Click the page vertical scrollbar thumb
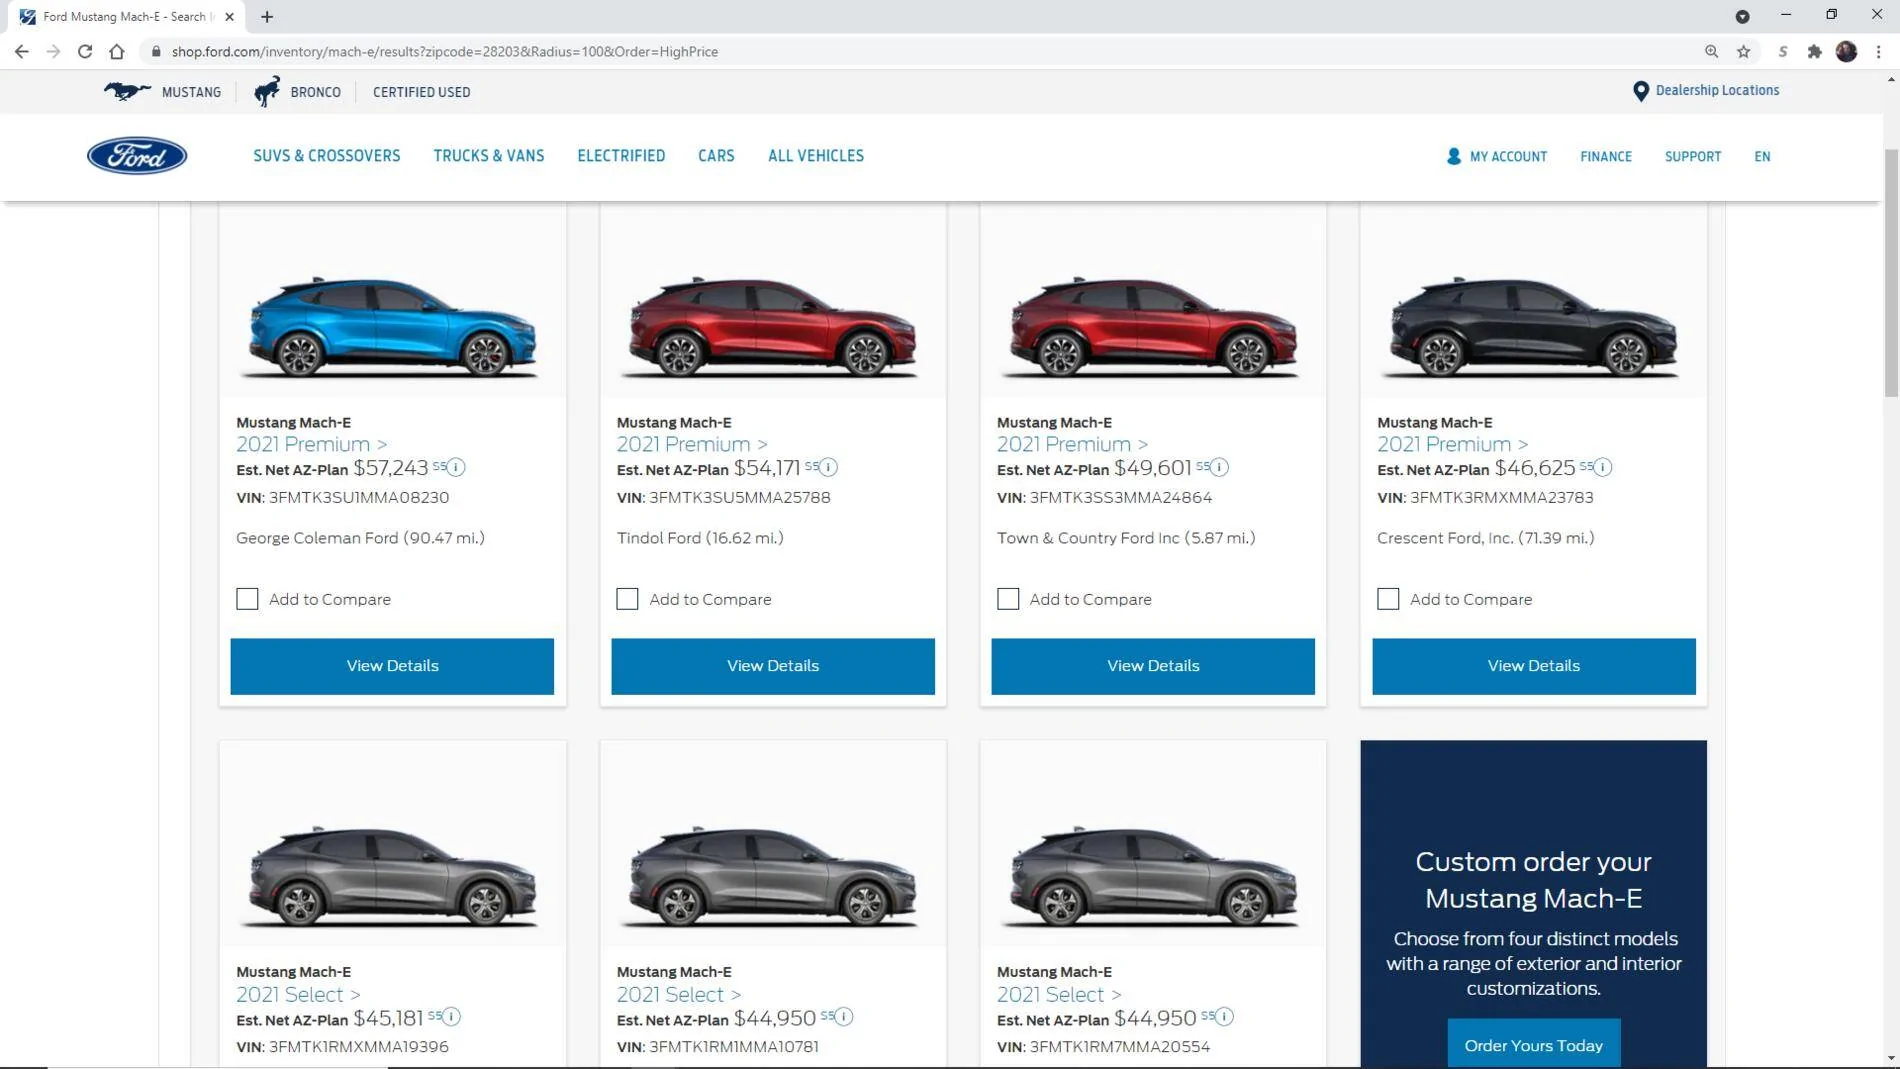1900x1069 pixels. [1891, 273]
